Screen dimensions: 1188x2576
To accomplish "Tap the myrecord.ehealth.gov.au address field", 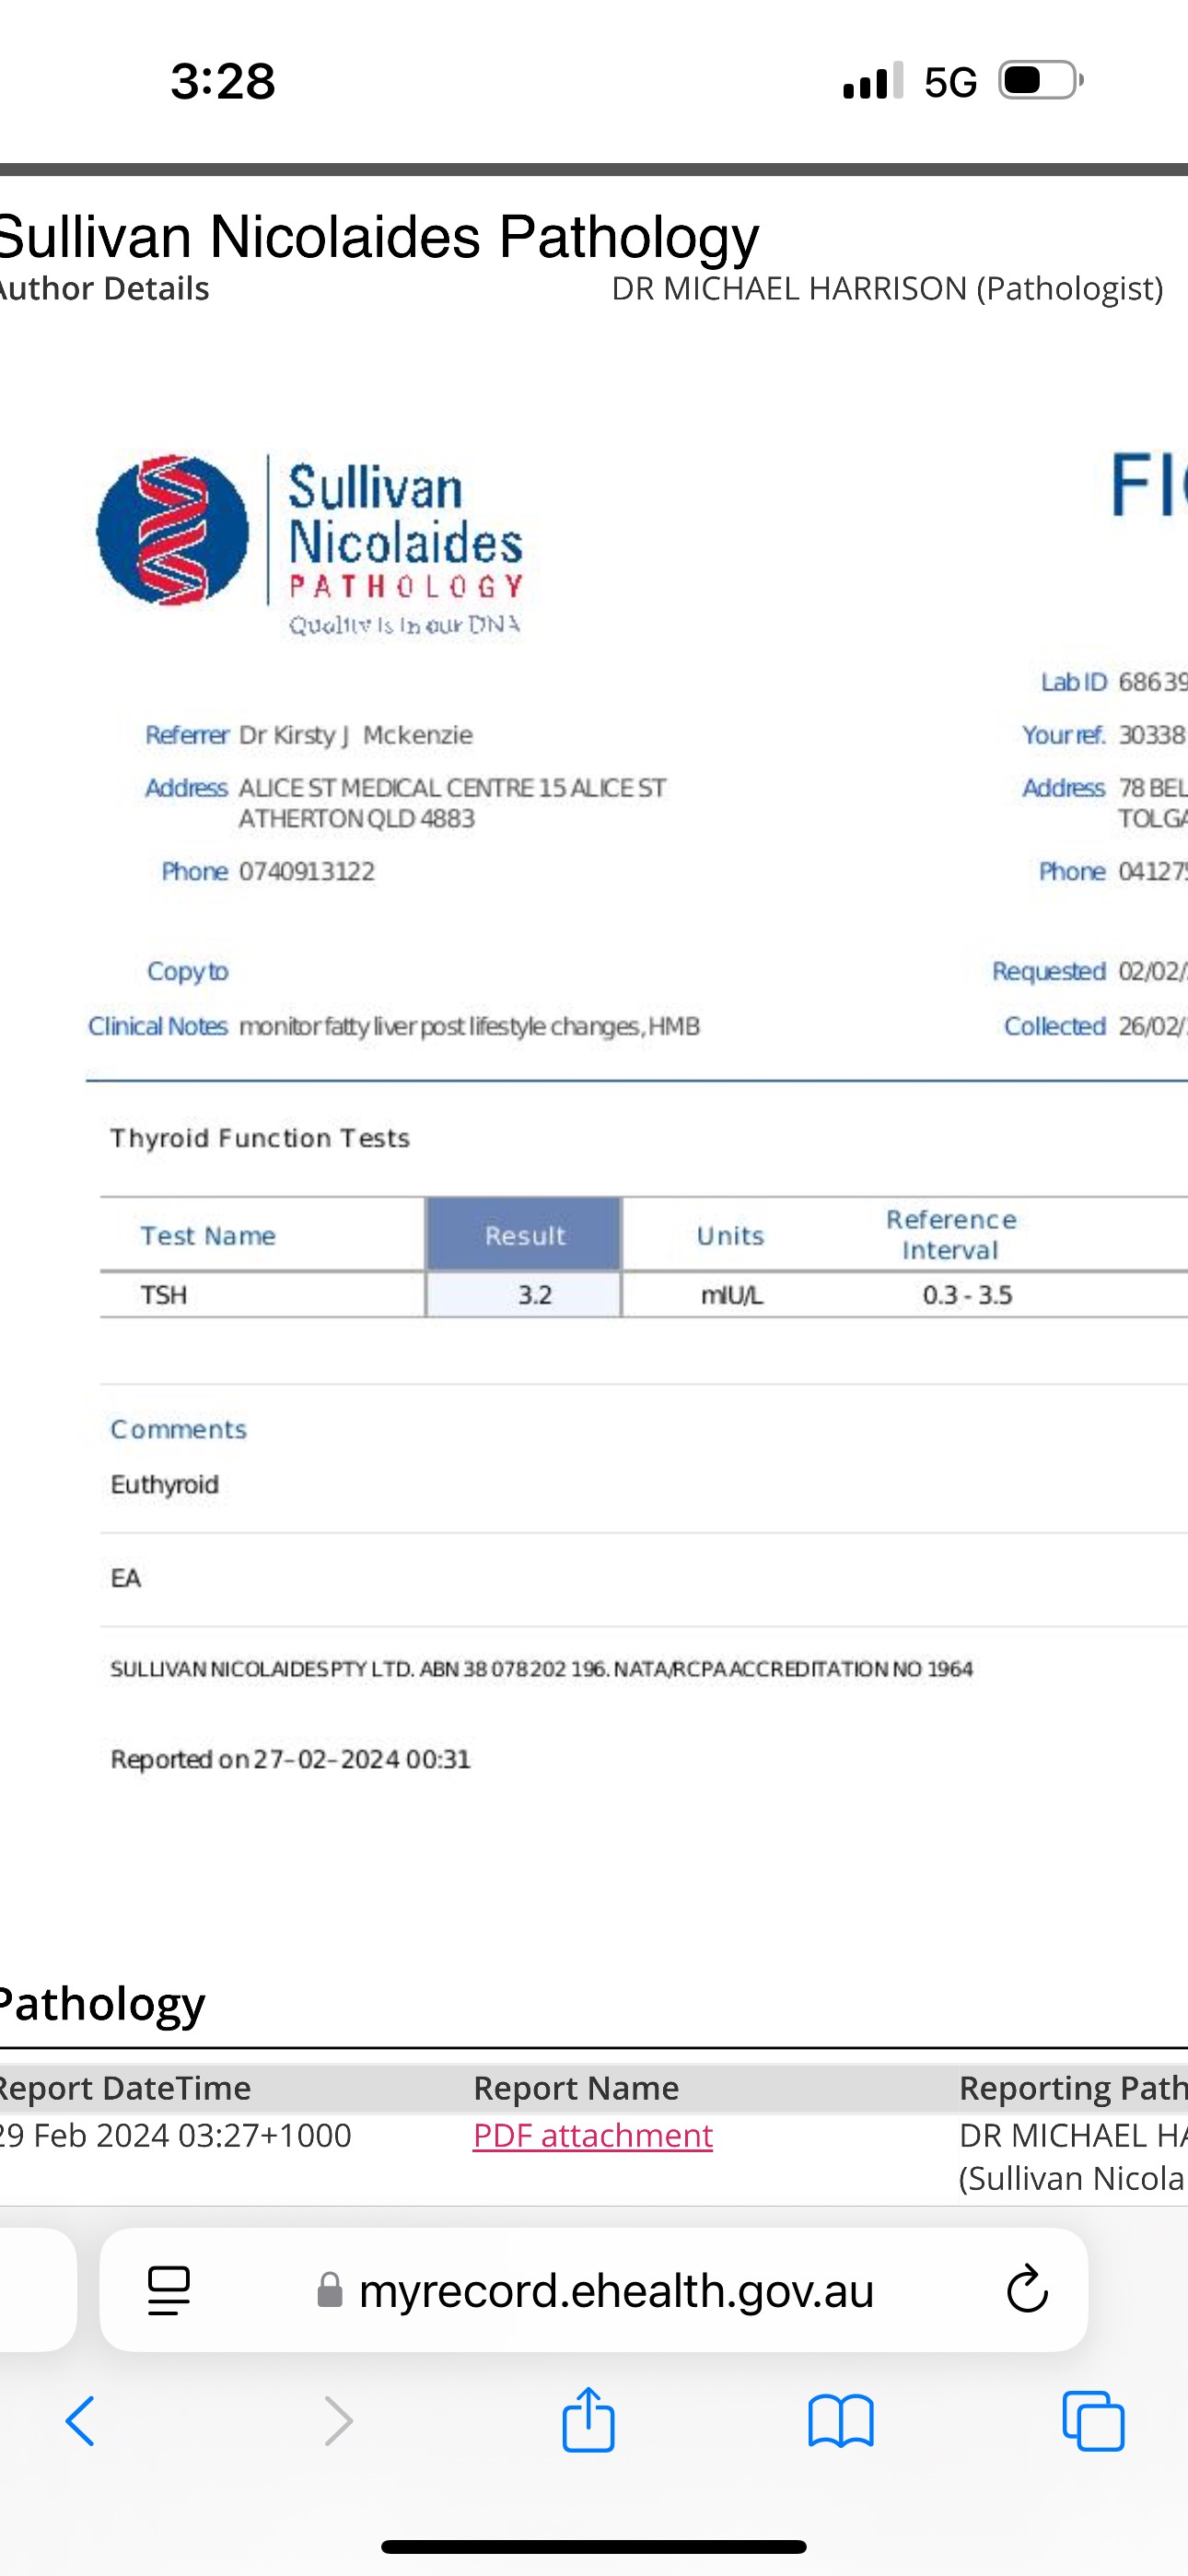I will 616,2290.
